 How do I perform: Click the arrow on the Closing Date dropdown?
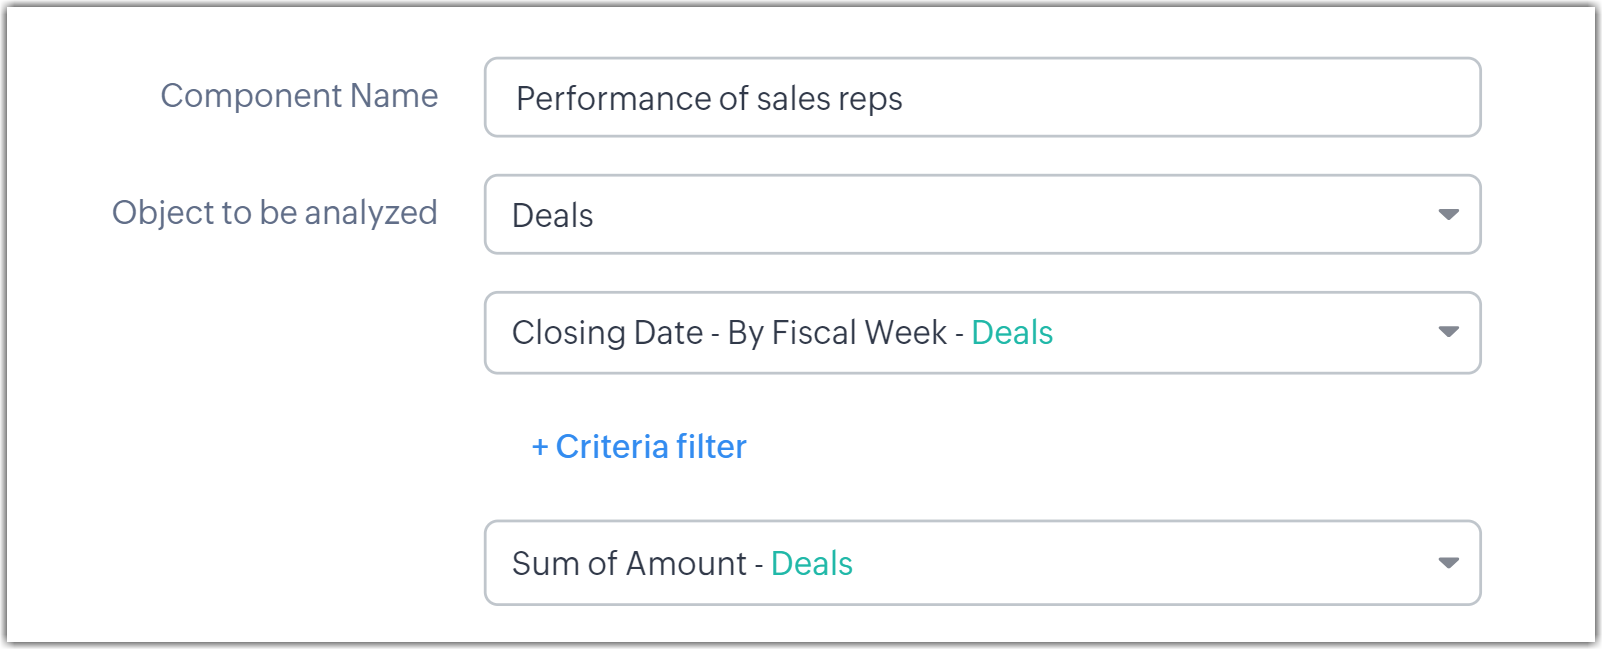pyautogui.click(x=1447, y=332)
